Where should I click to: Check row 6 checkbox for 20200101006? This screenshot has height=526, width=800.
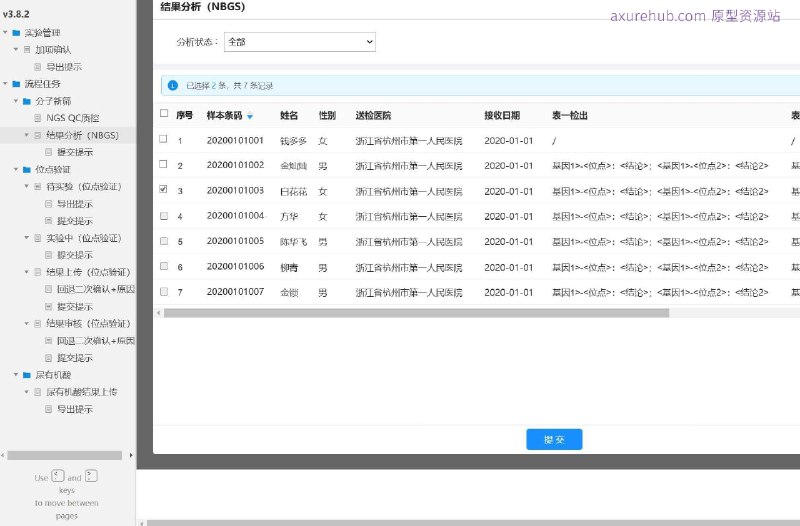tap(164, 266)
